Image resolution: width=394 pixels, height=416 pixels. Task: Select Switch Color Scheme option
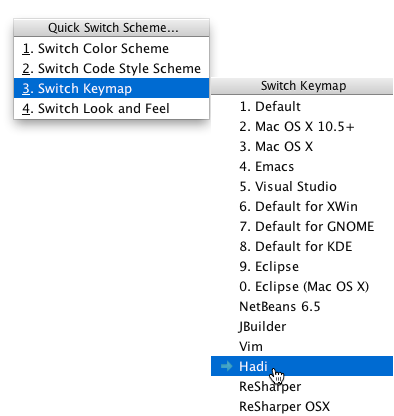(x=111, y=49)
